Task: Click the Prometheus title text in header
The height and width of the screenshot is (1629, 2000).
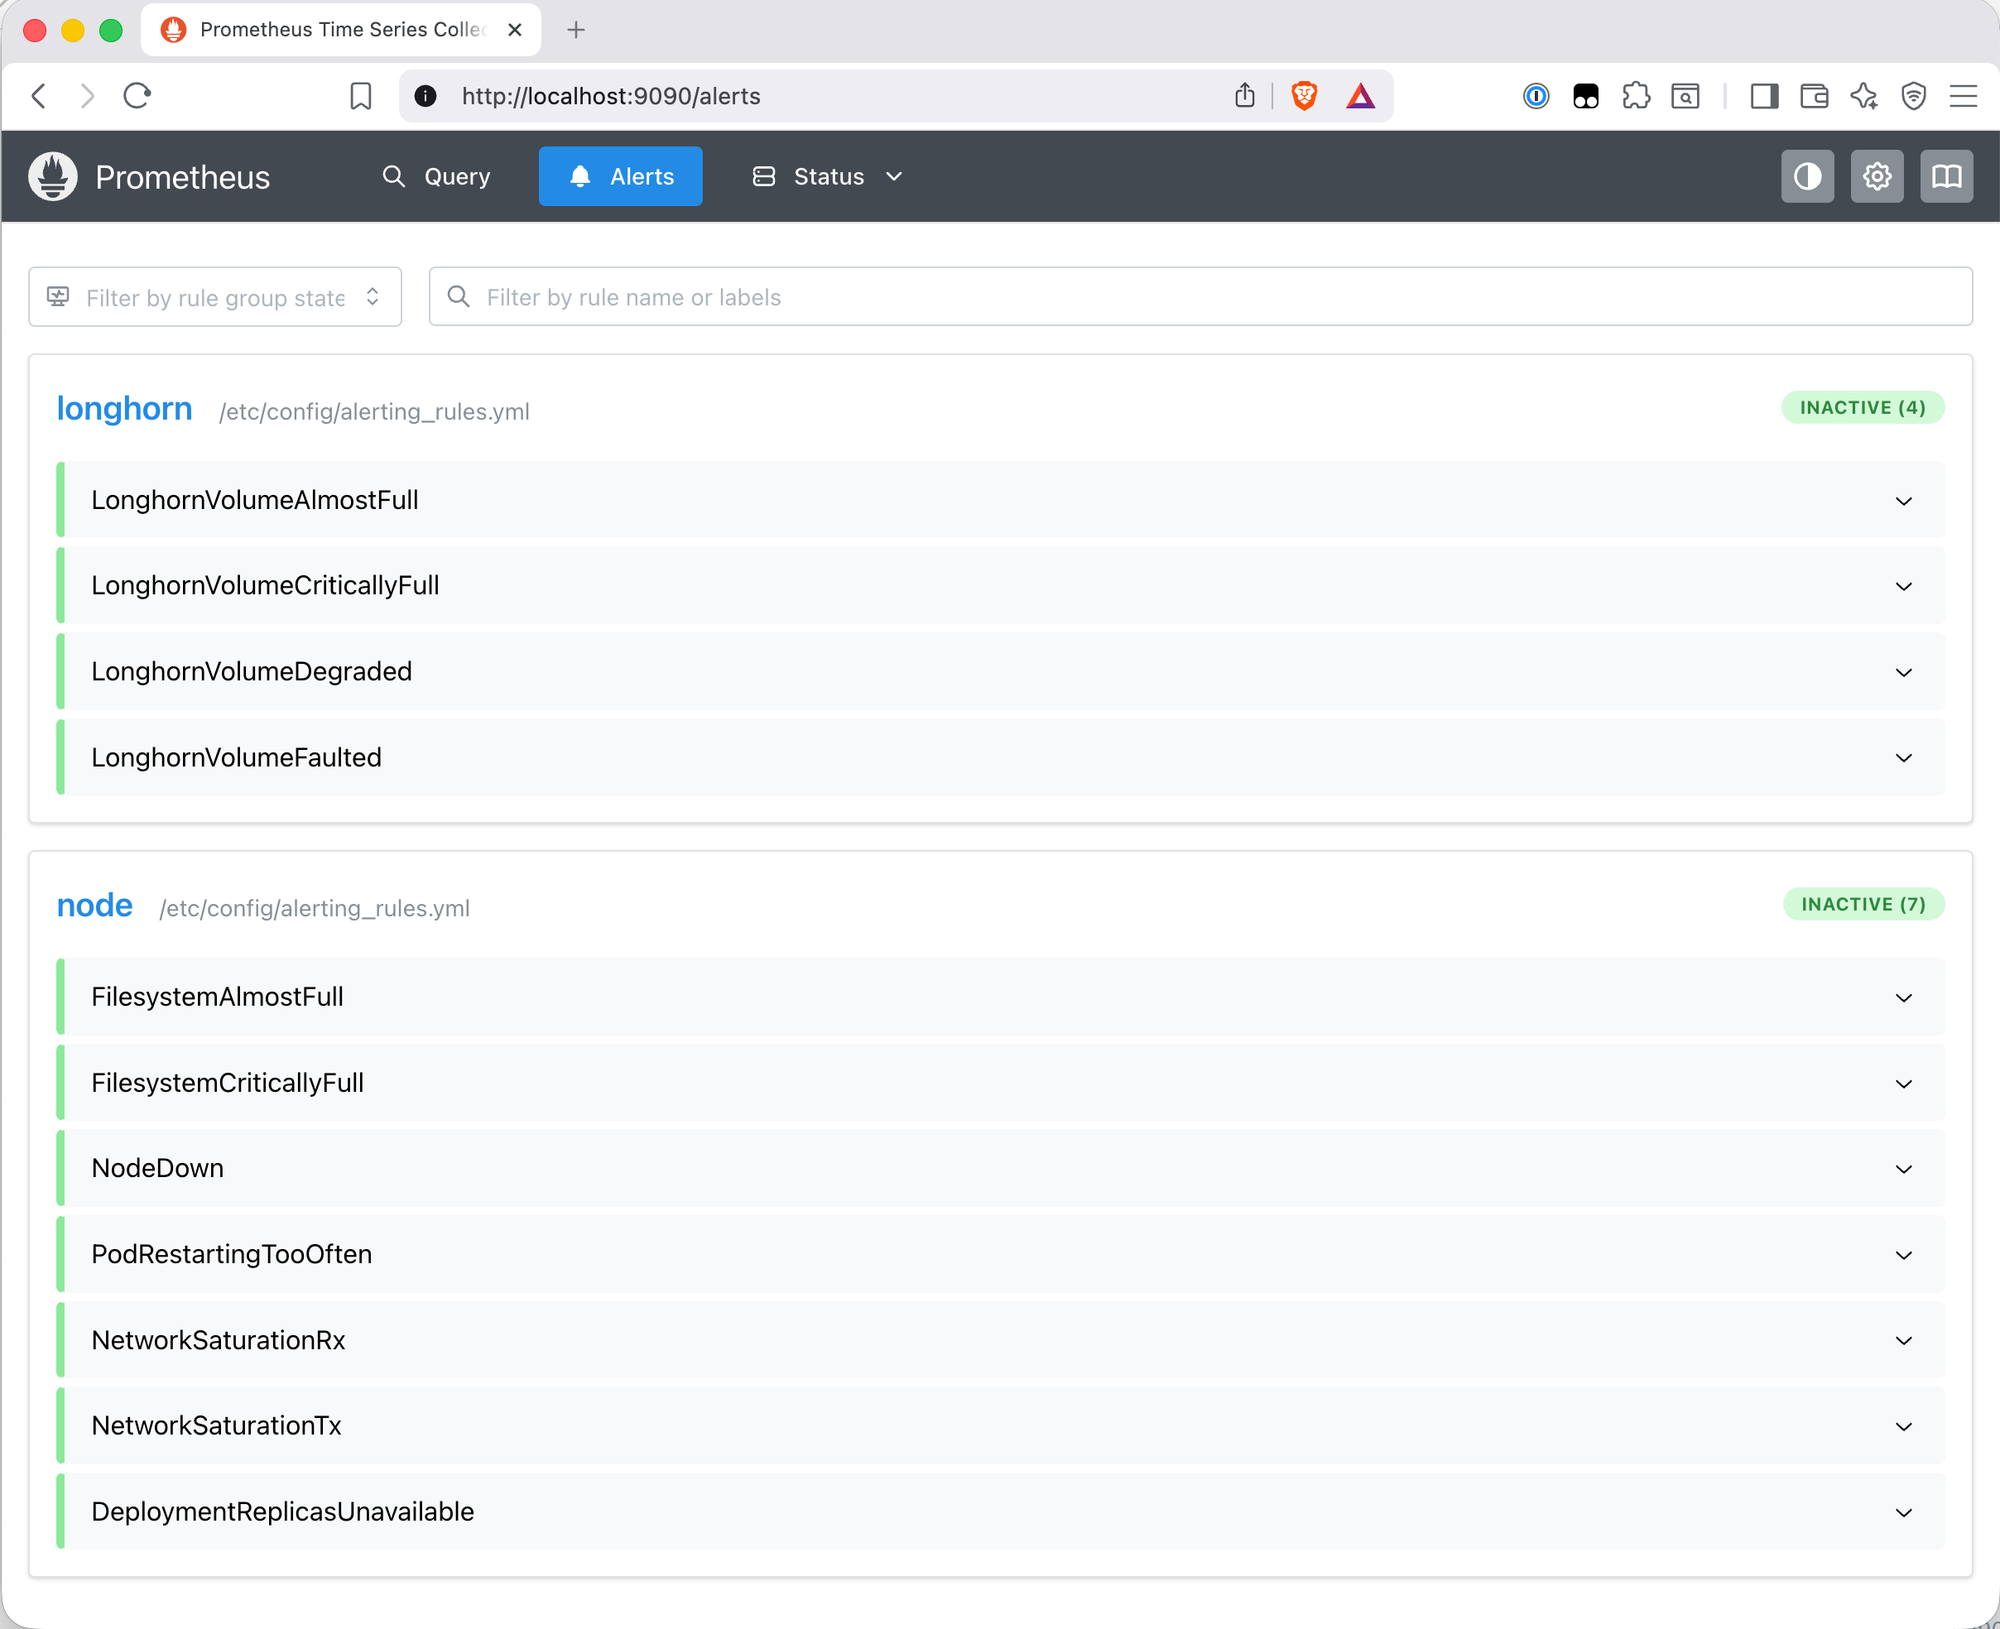Action: [x=183, y=177]
